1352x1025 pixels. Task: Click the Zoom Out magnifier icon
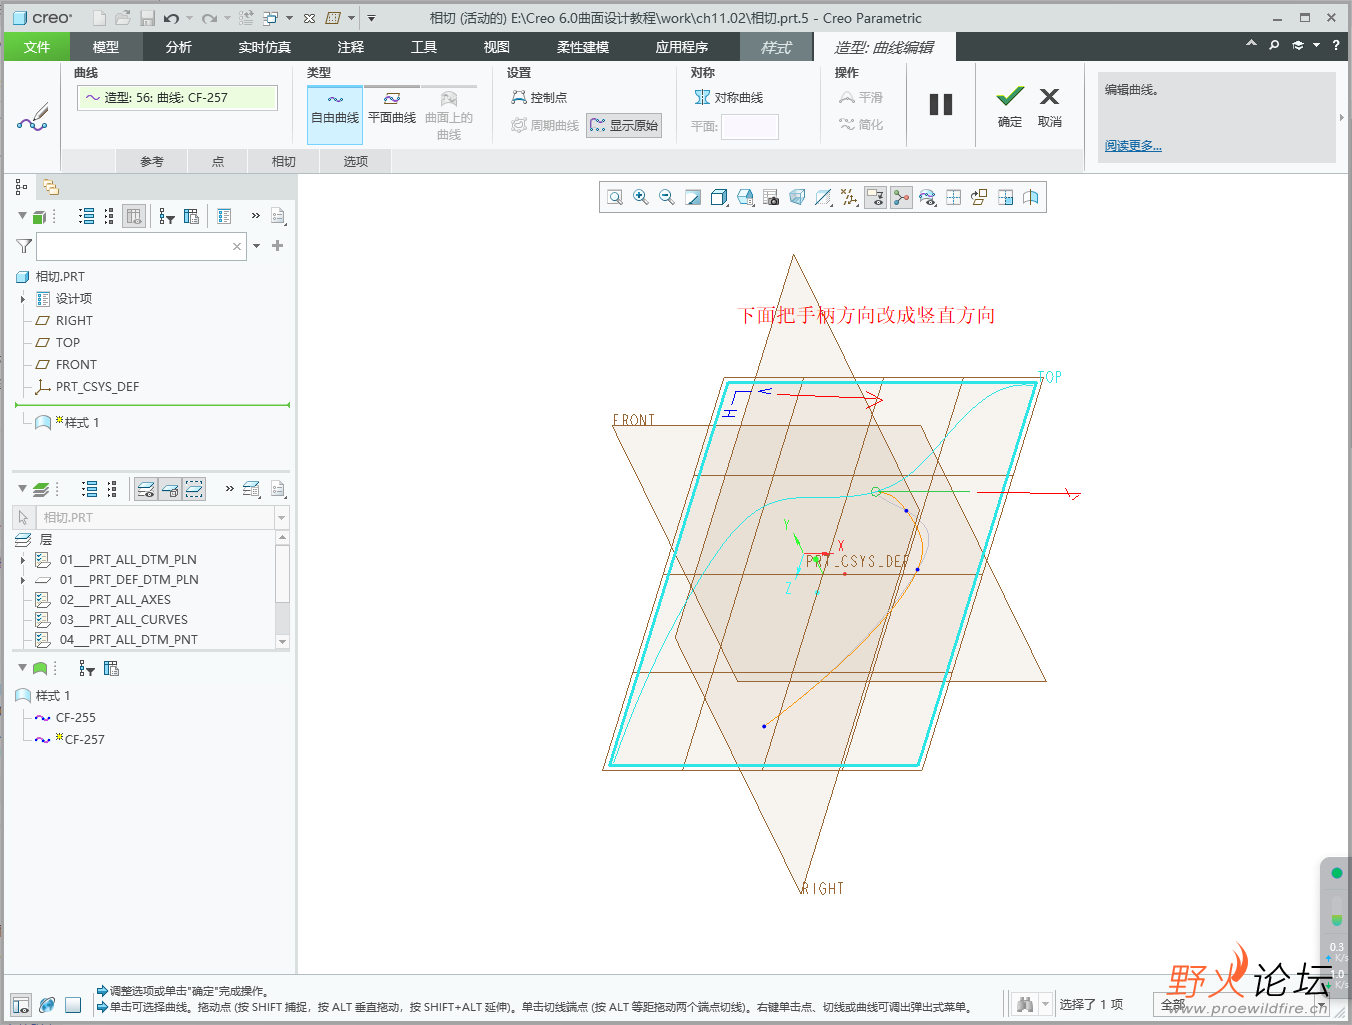667,198
